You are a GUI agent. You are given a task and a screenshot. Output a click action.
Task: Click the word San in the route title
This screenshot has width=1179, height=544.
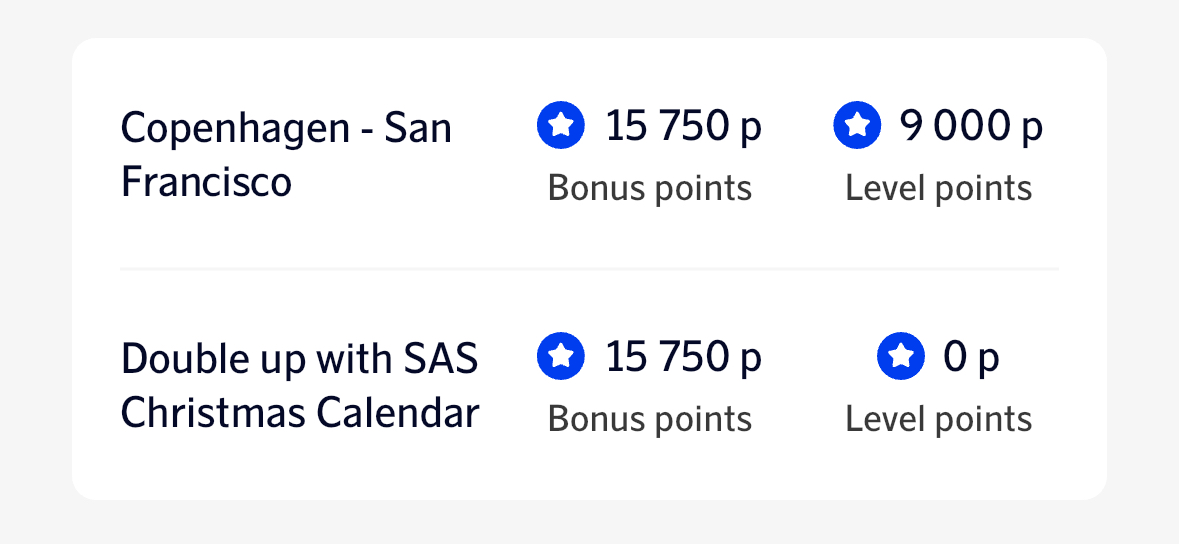[x=418, y=129]
